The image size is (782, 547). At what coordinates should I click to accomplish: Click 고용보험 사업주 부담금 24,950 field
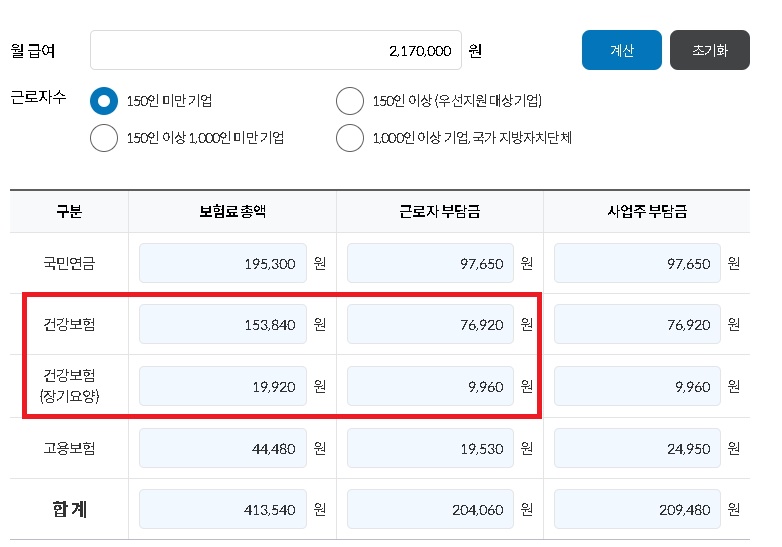click(636, 448)
